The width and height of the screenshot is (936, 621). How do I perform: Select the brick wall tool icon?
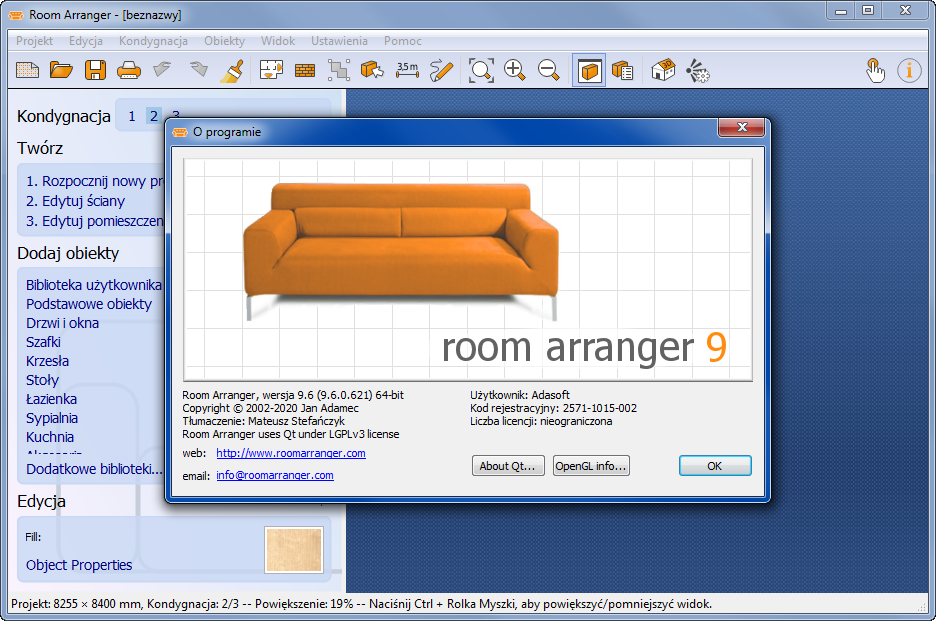(x=305, y=71)
